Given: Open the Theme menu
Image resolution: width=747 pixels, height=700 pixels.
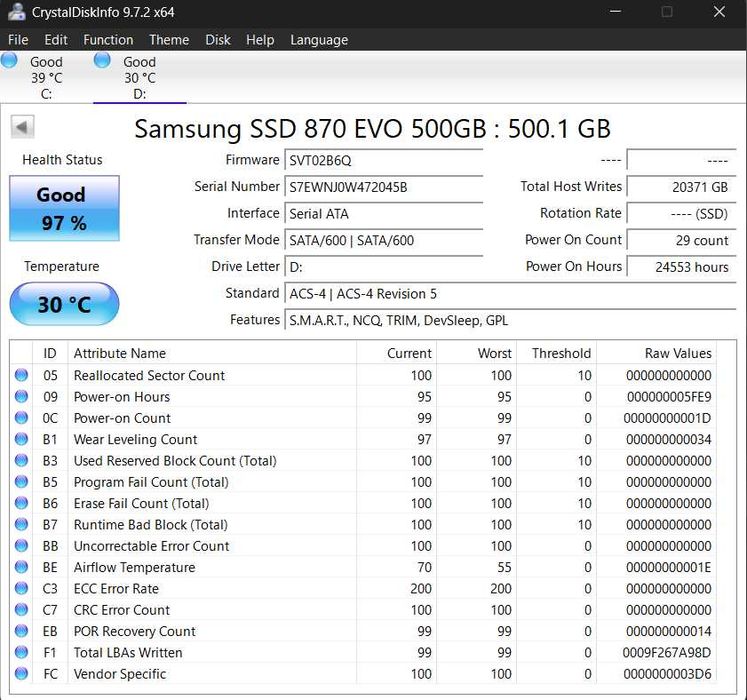Looking at the screenshot, I should [x=169, y=40].
